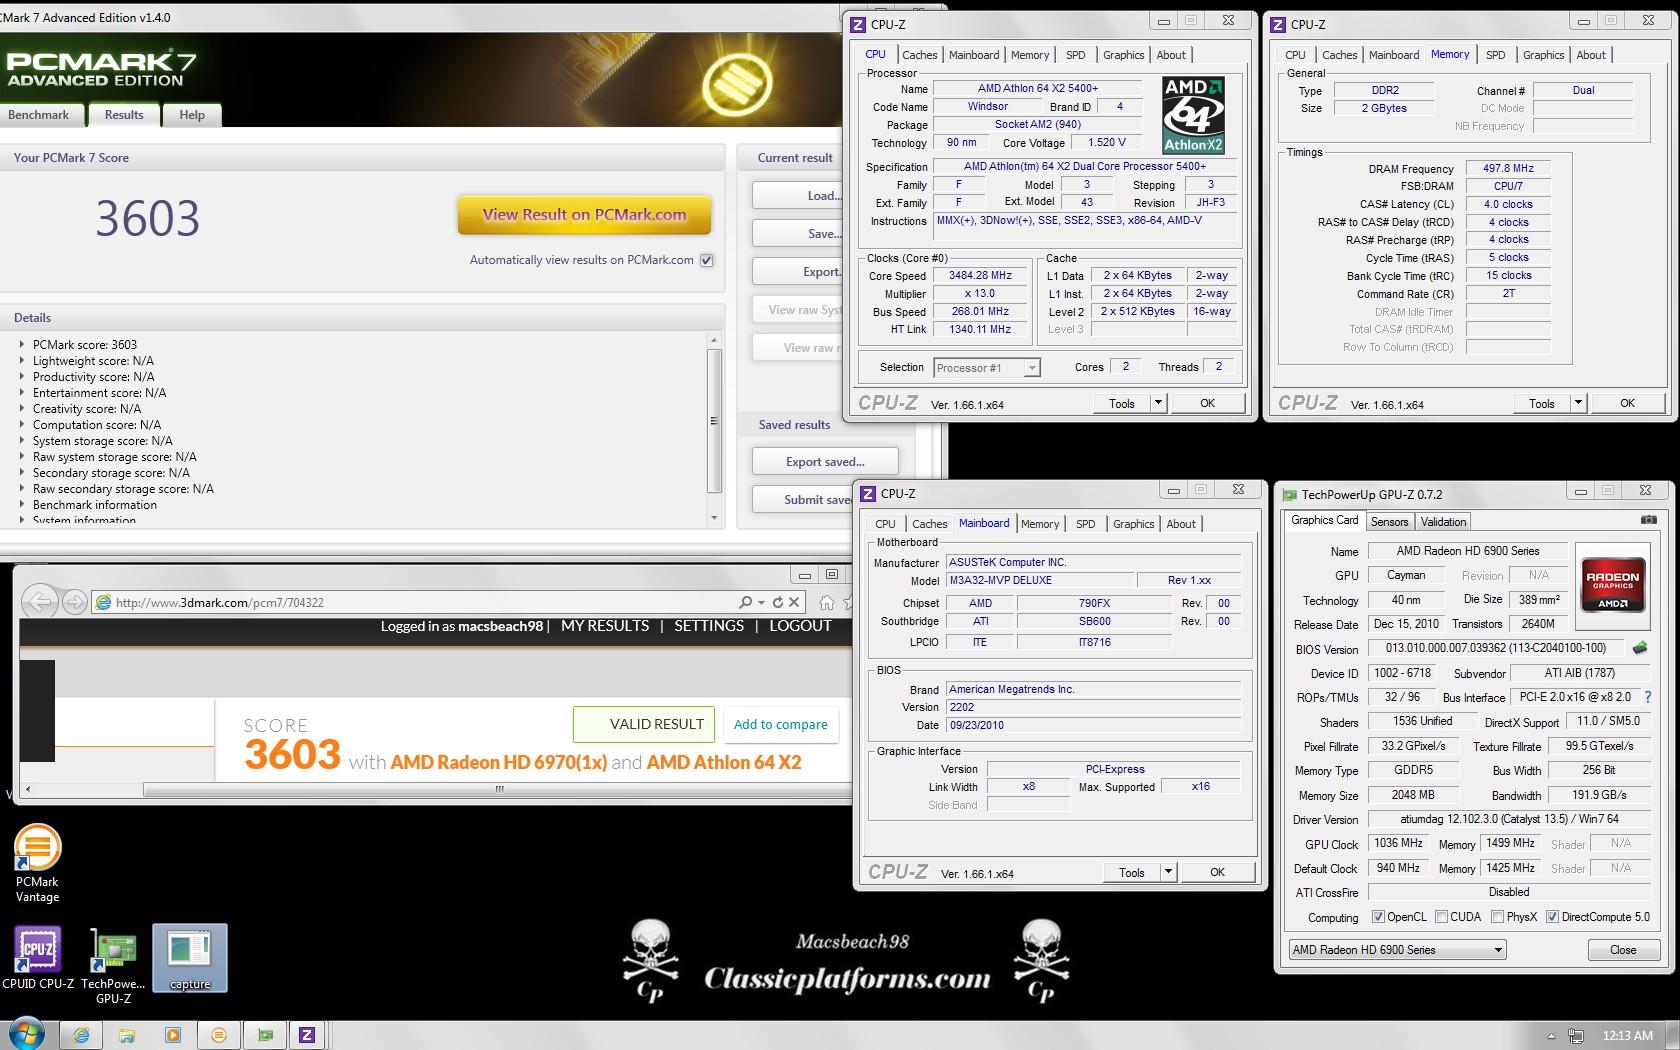Click the Windows Start orb
The height and width of the screenshot is (1050, 1680).
click(x=27, y=1034)
